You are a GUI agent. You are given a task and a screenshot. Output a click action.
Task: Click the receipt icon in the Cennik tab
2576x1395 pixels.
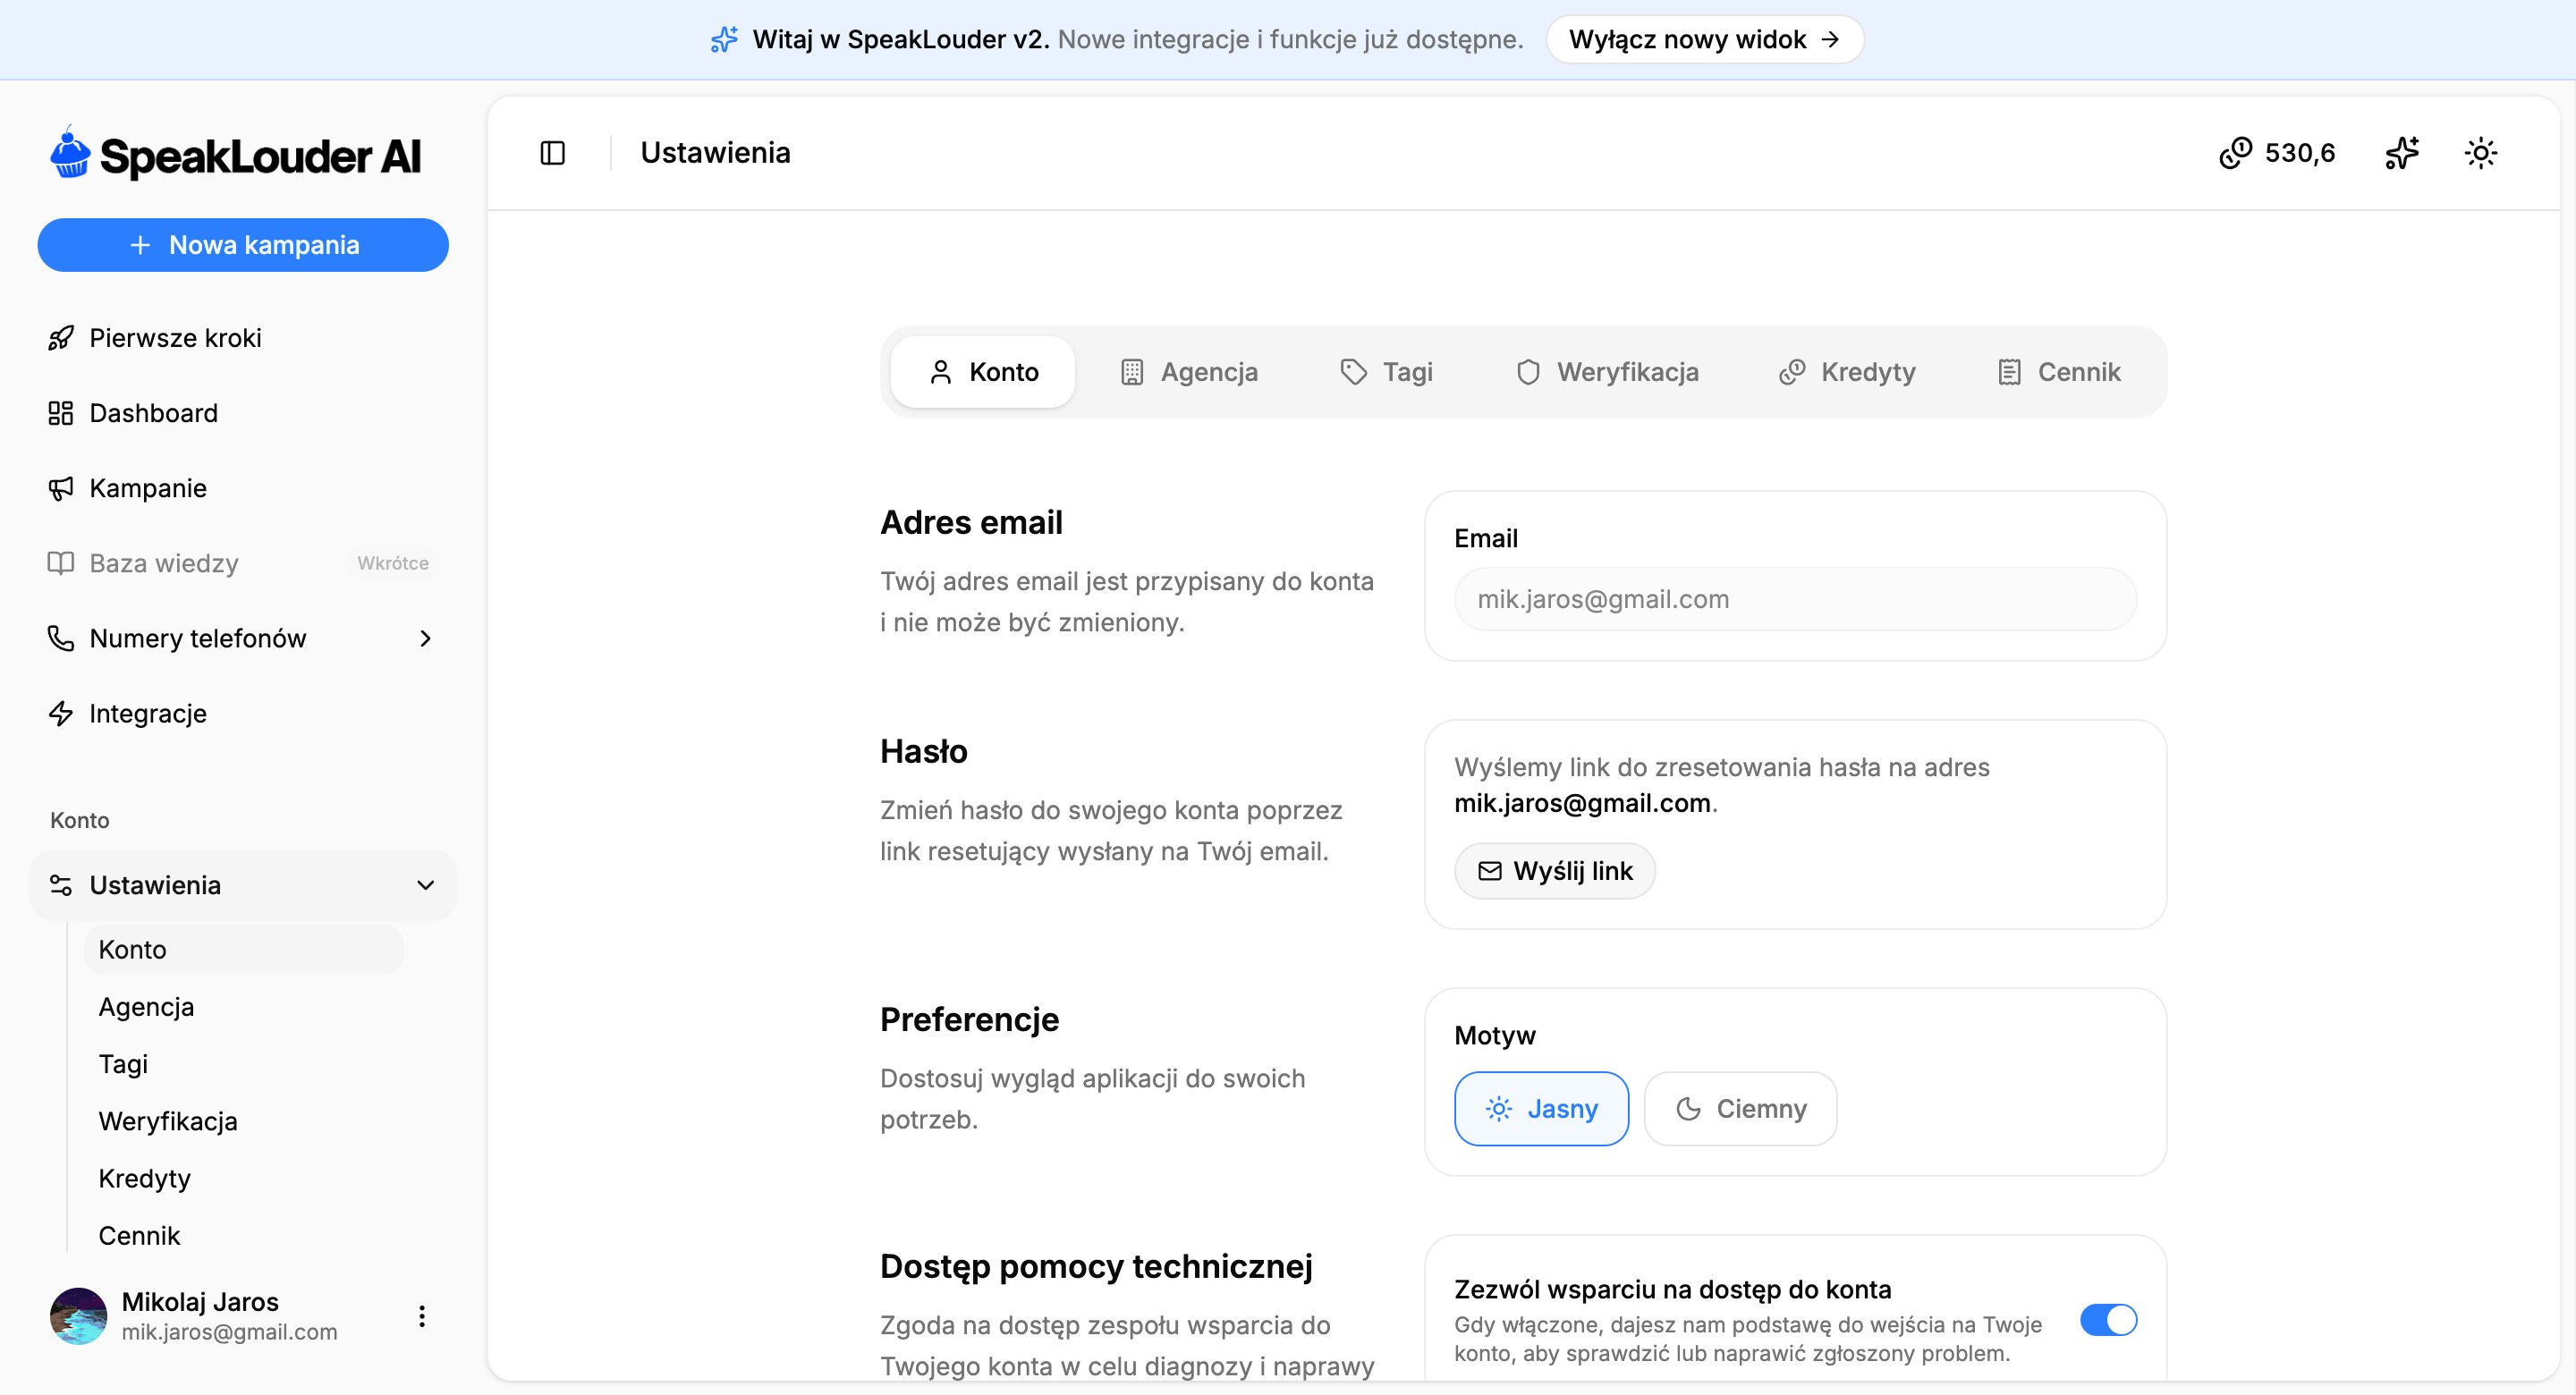tap(2009, 372)
